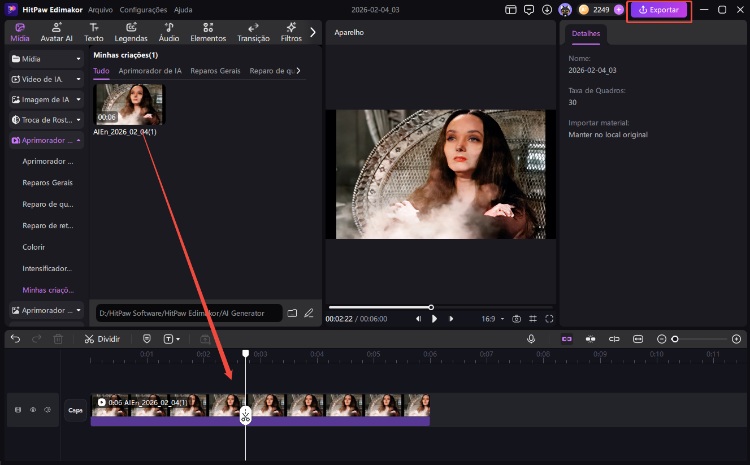This screenshot has height=465, width=750.
Task: Switch to the Aprimorador de IA filter tab
Action: point(150,71)
